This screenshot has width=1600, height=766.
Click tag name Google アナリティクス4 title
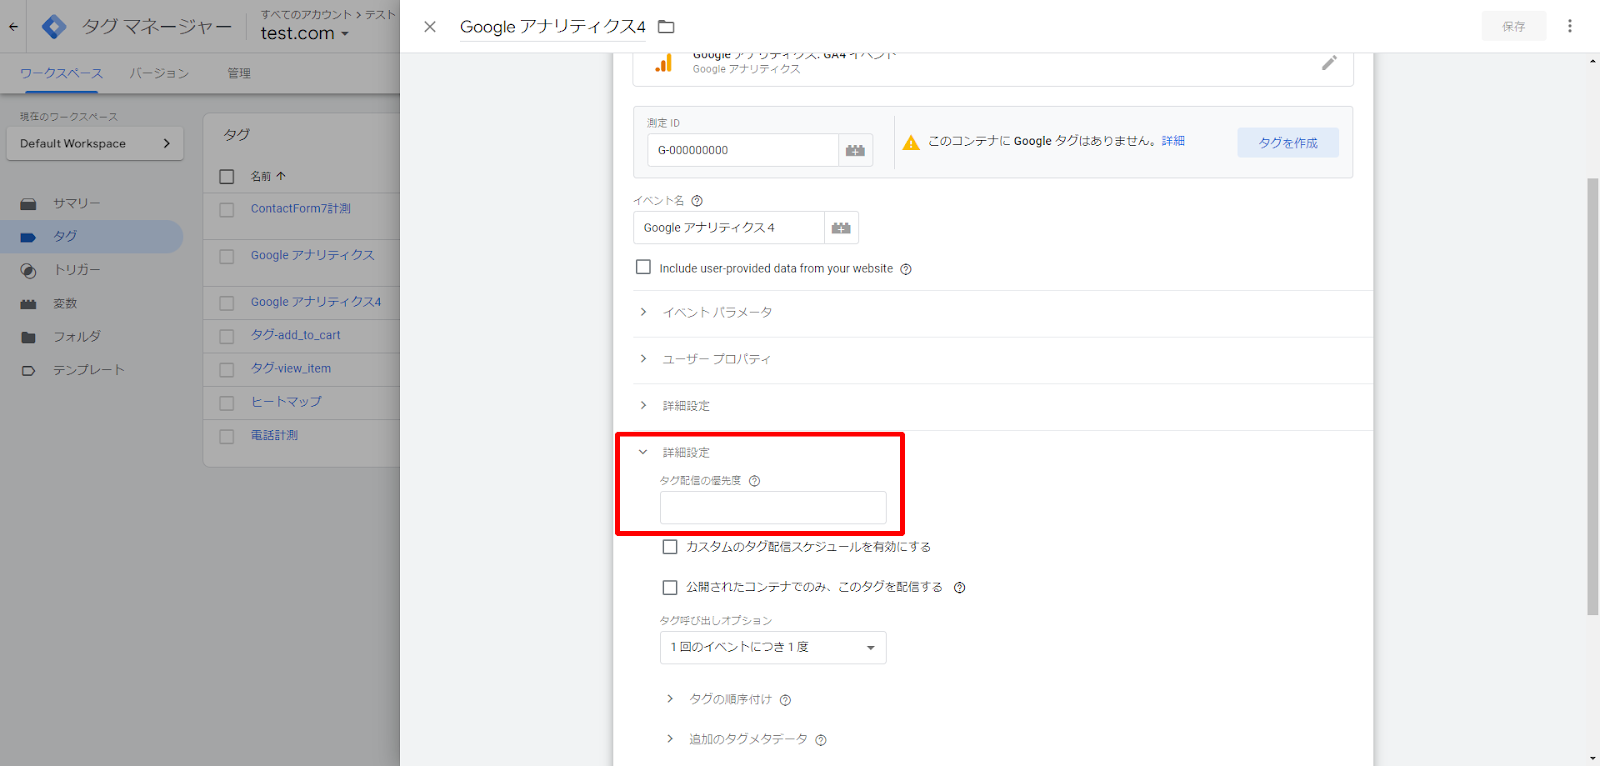pos(553,27)
